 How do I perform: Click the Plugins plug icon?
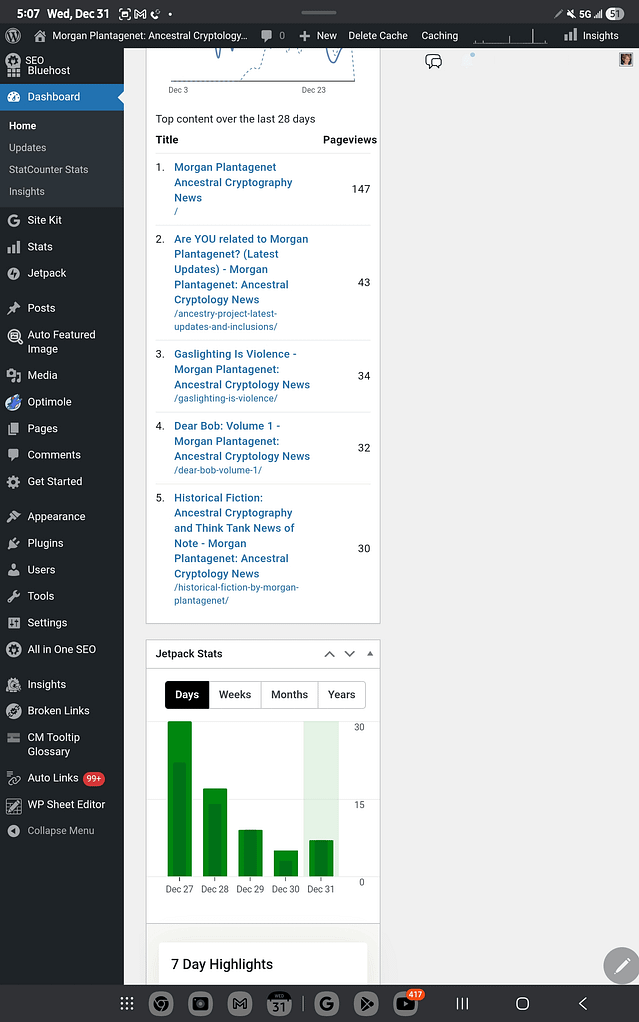[13, 543]
